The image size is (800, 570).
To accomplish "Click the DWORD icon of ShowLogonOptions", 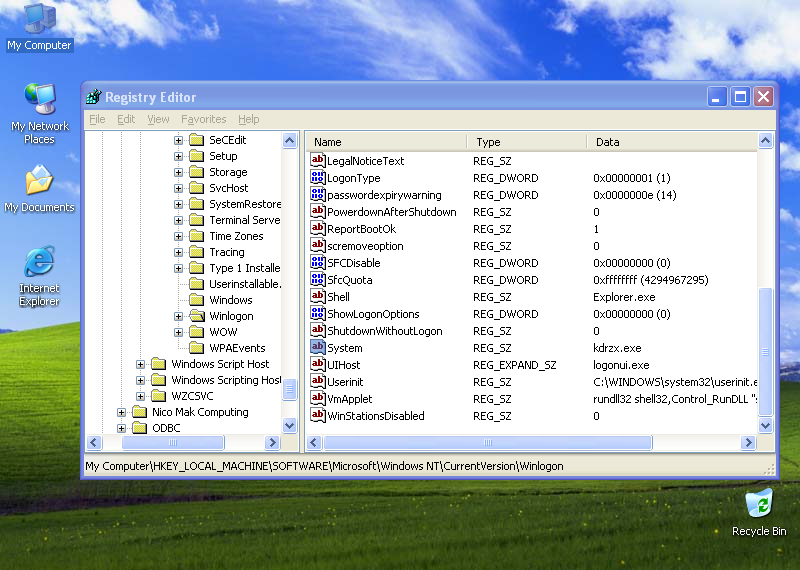I will [x=317, y=313].
